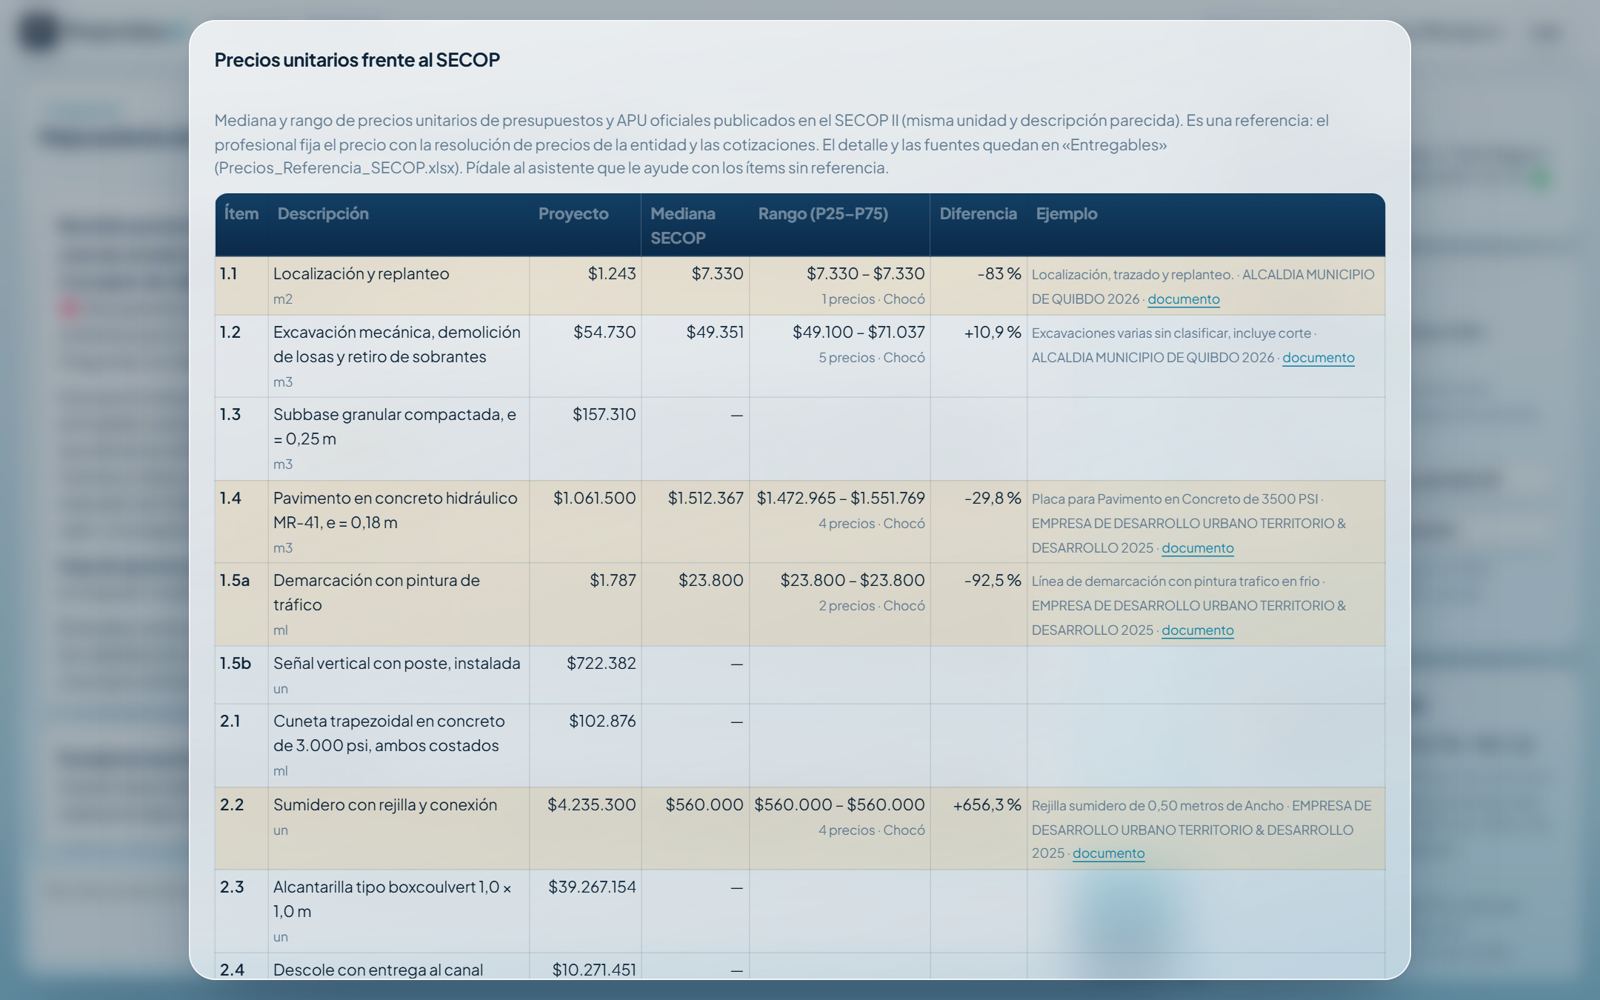Click the "+656,3 %" difference value
This screenshot has width=1600, height=1000.
point(987,804)
